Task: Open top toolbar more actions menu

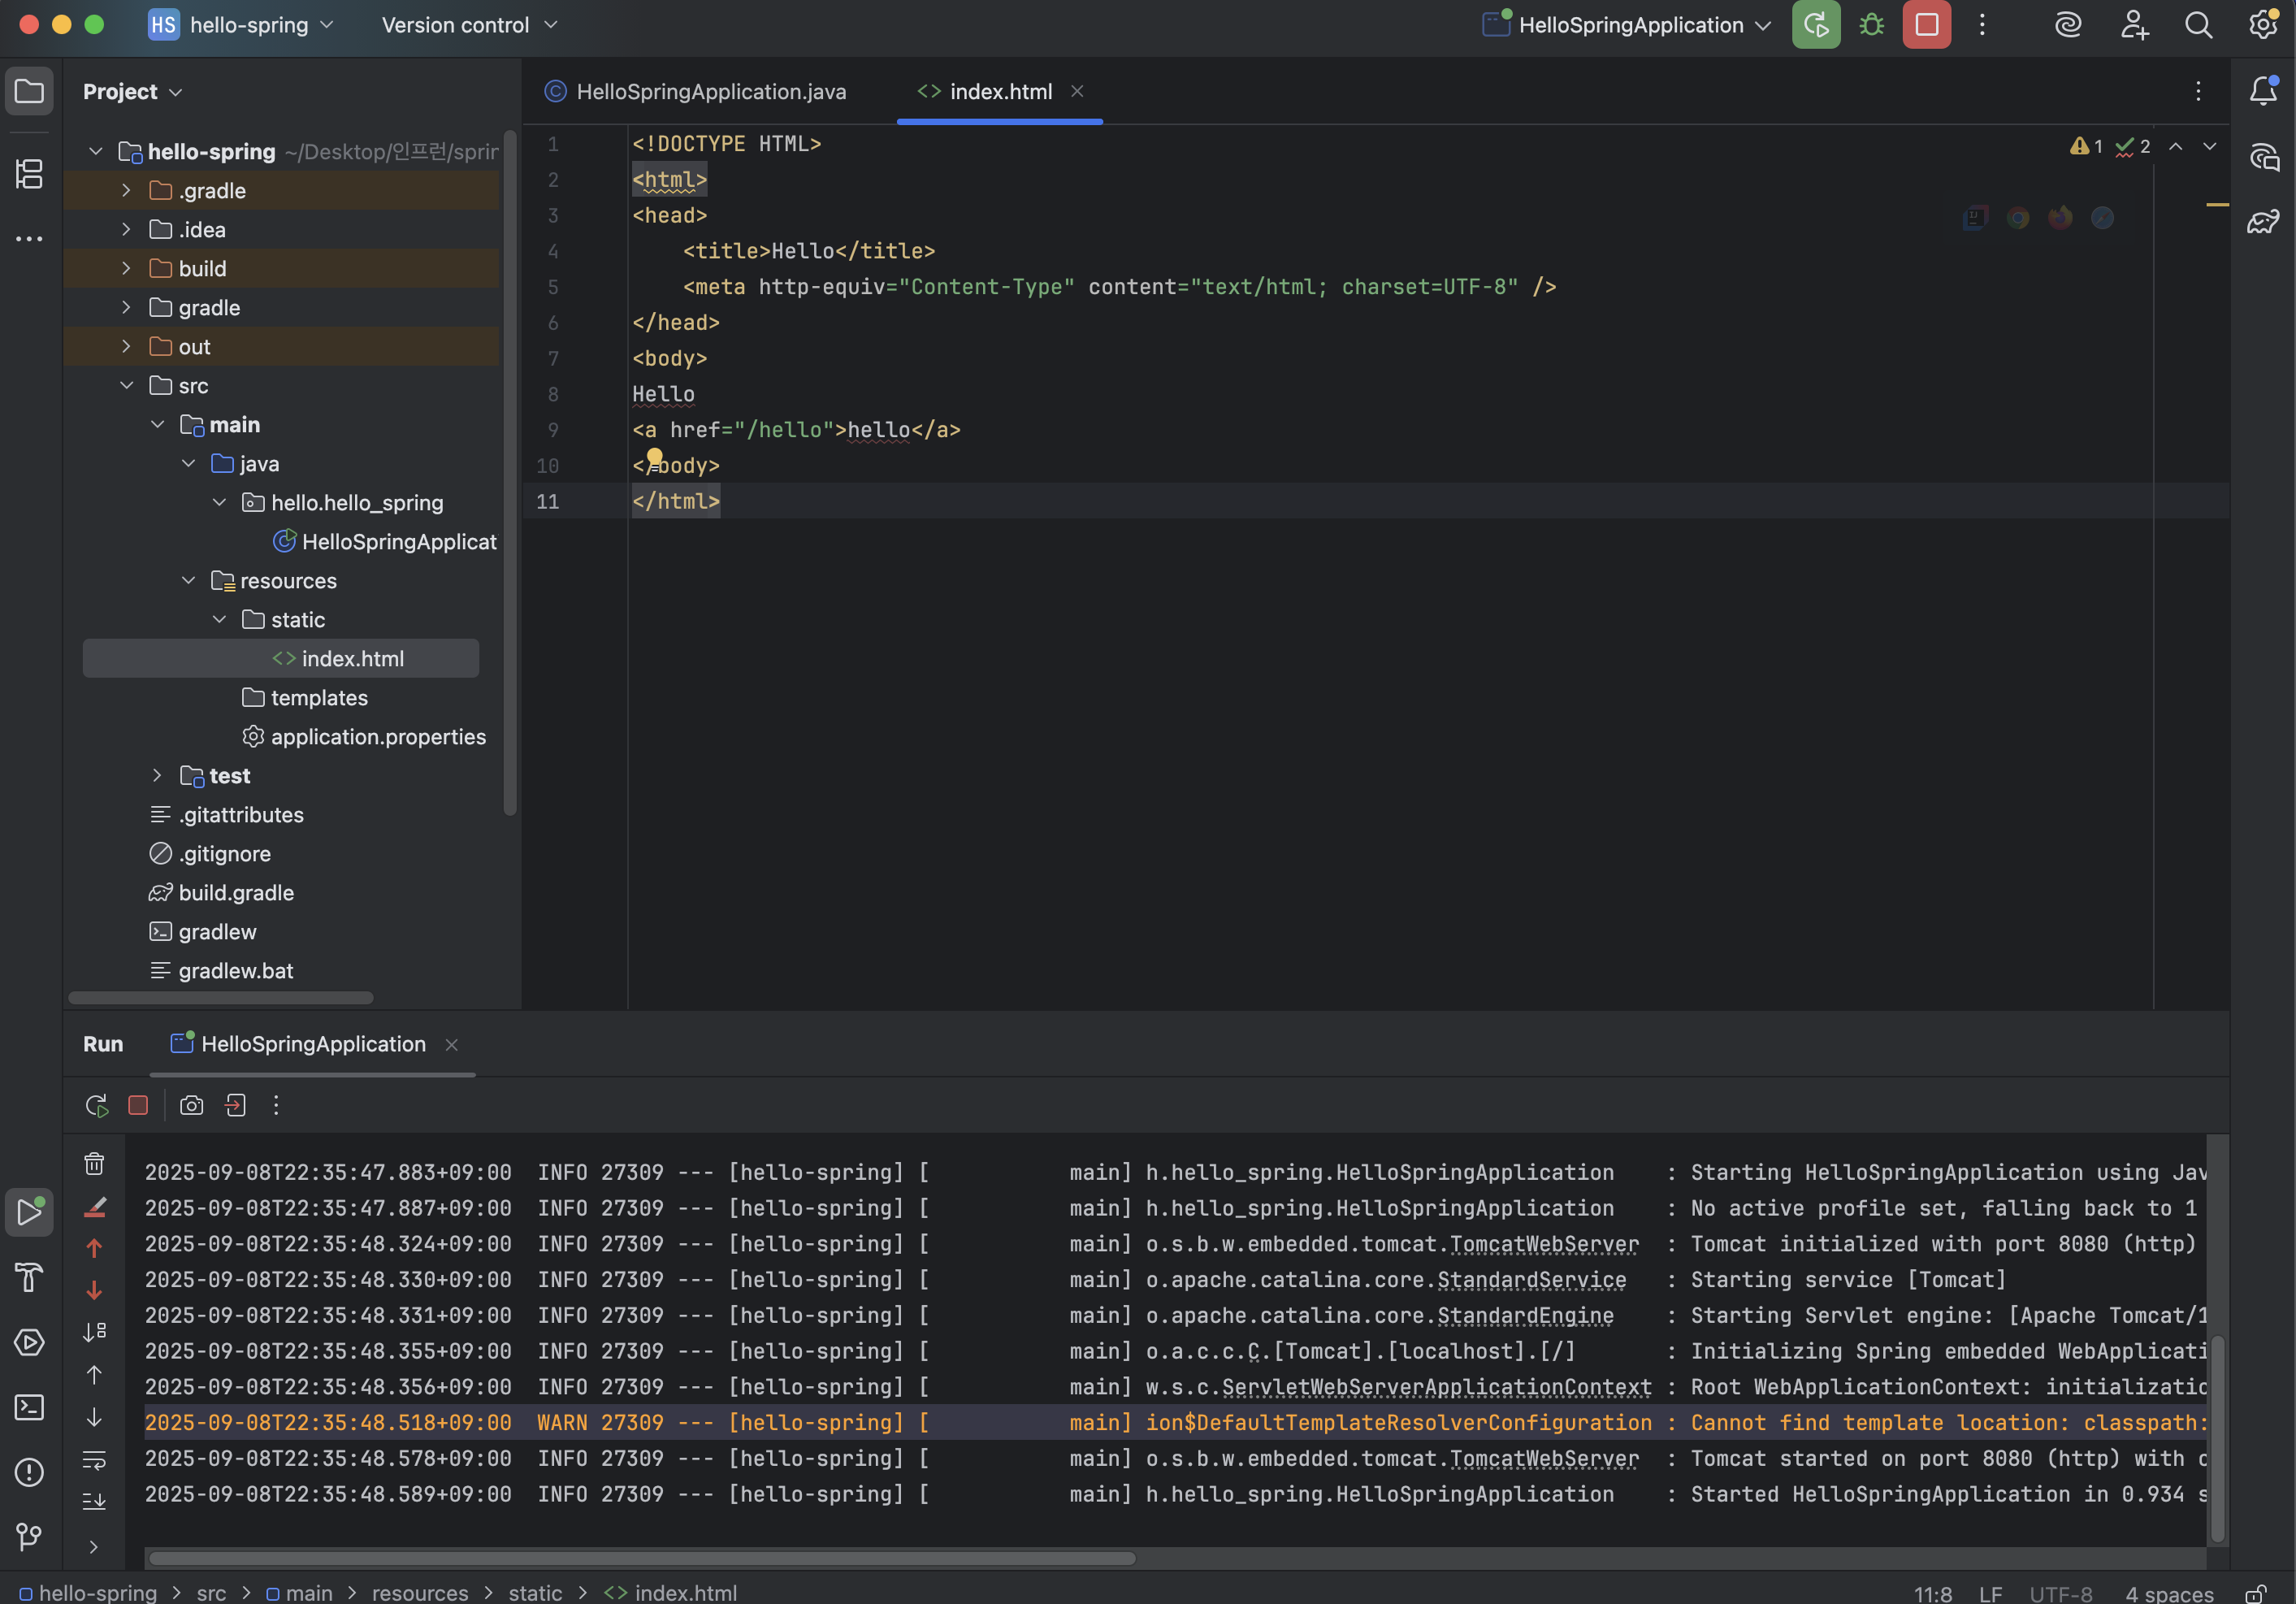Action: [x=1982, y=25]
